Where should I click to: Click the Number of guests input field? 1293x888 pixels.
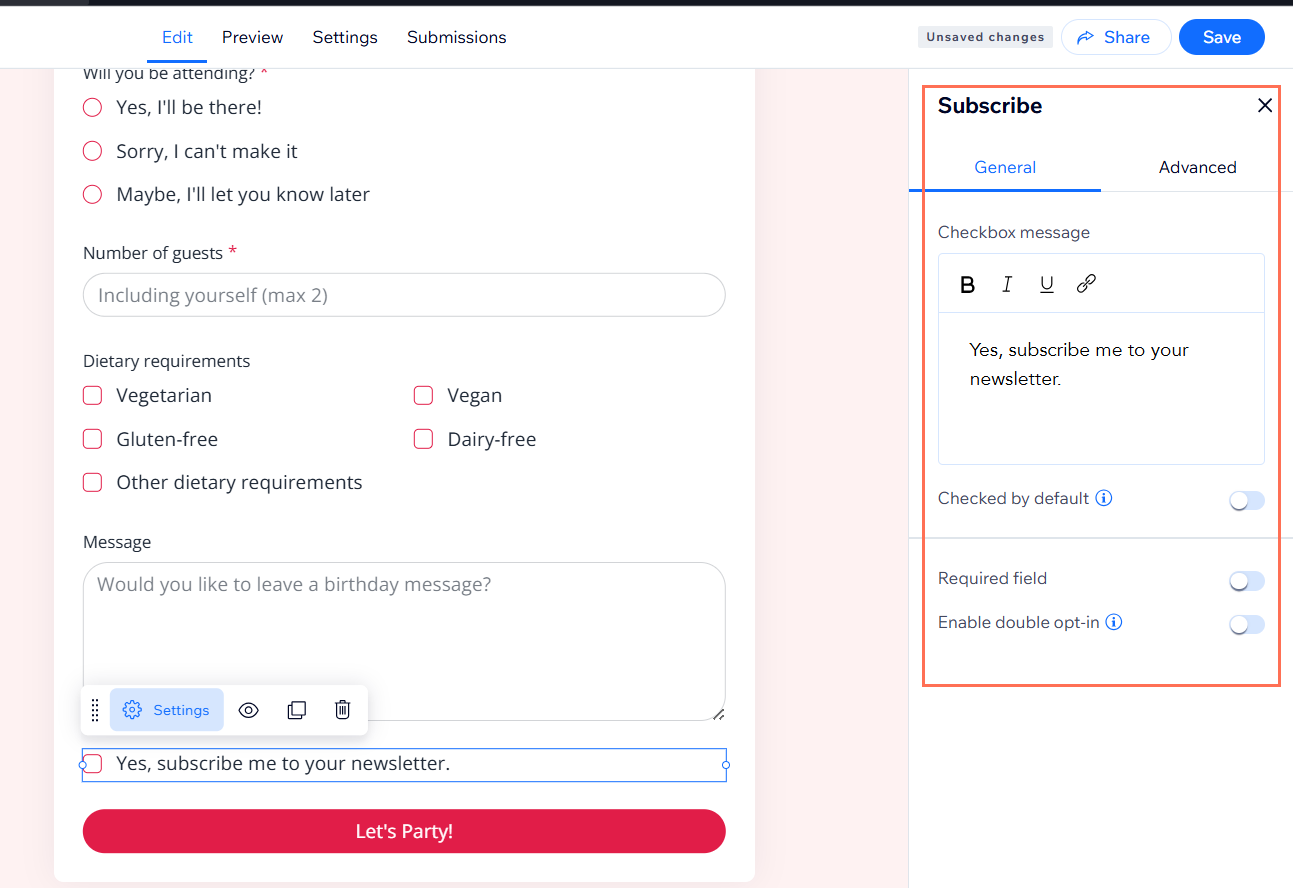click(404, 296)
